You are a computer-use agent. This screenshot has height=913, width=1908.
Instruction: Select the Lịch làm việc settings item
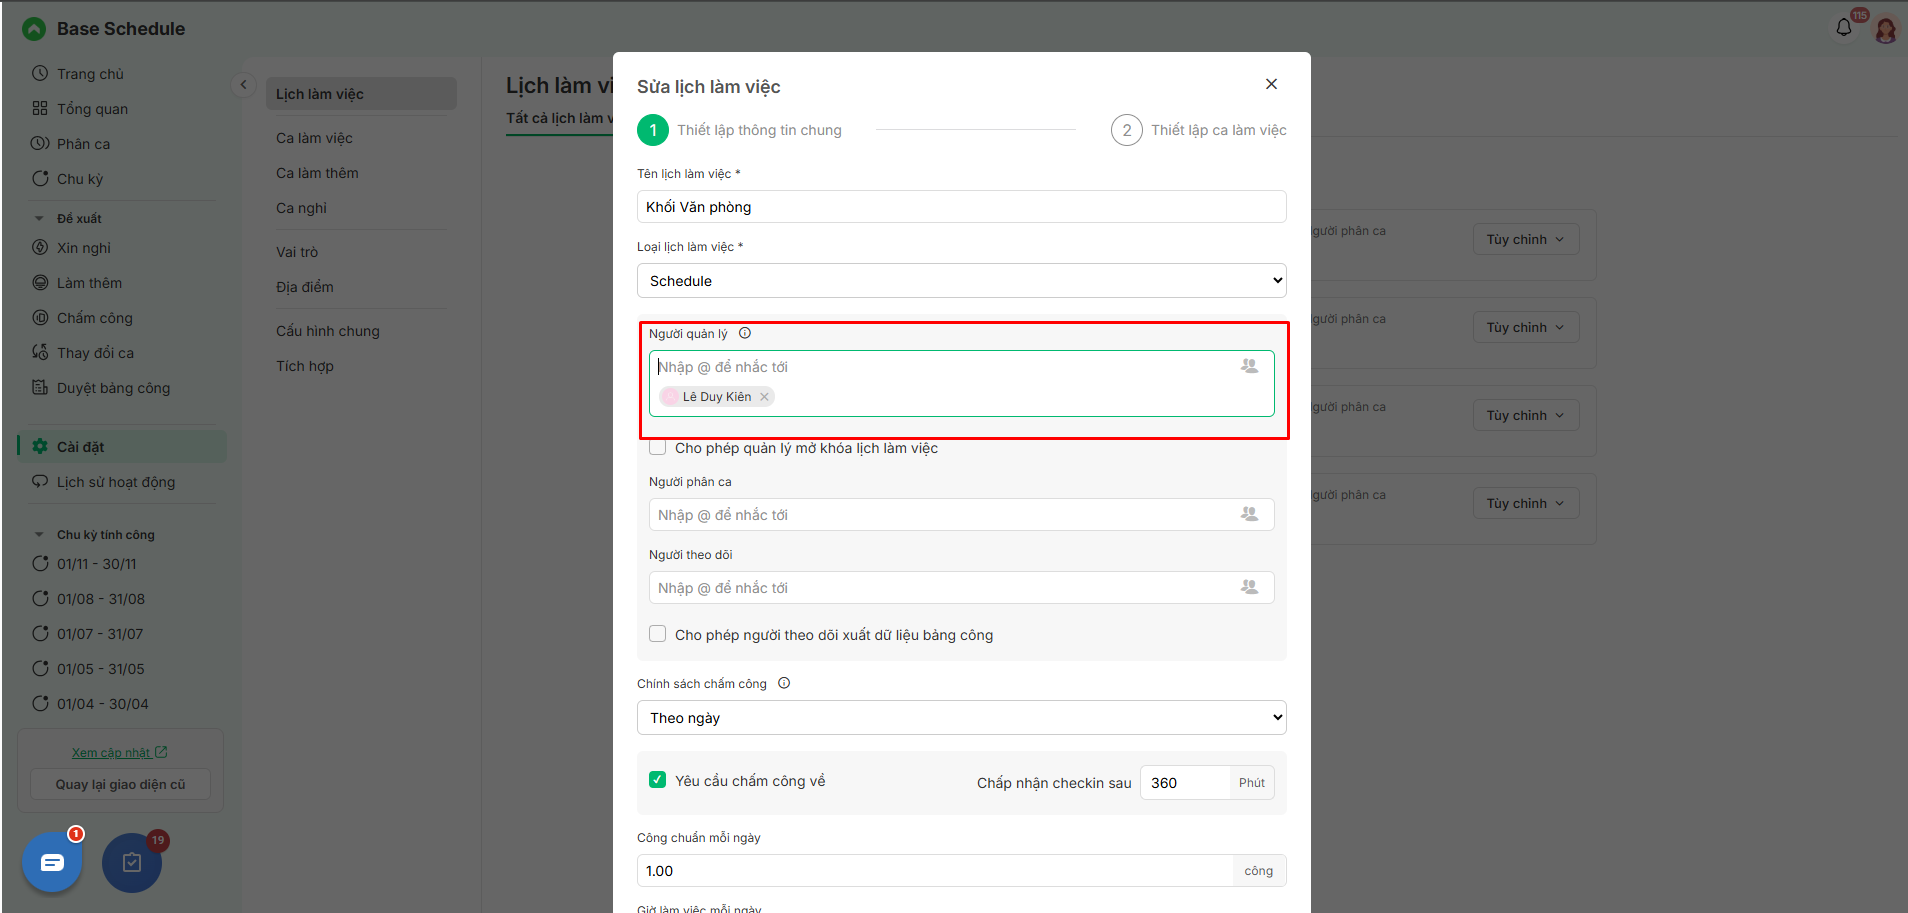pos(361,94)
